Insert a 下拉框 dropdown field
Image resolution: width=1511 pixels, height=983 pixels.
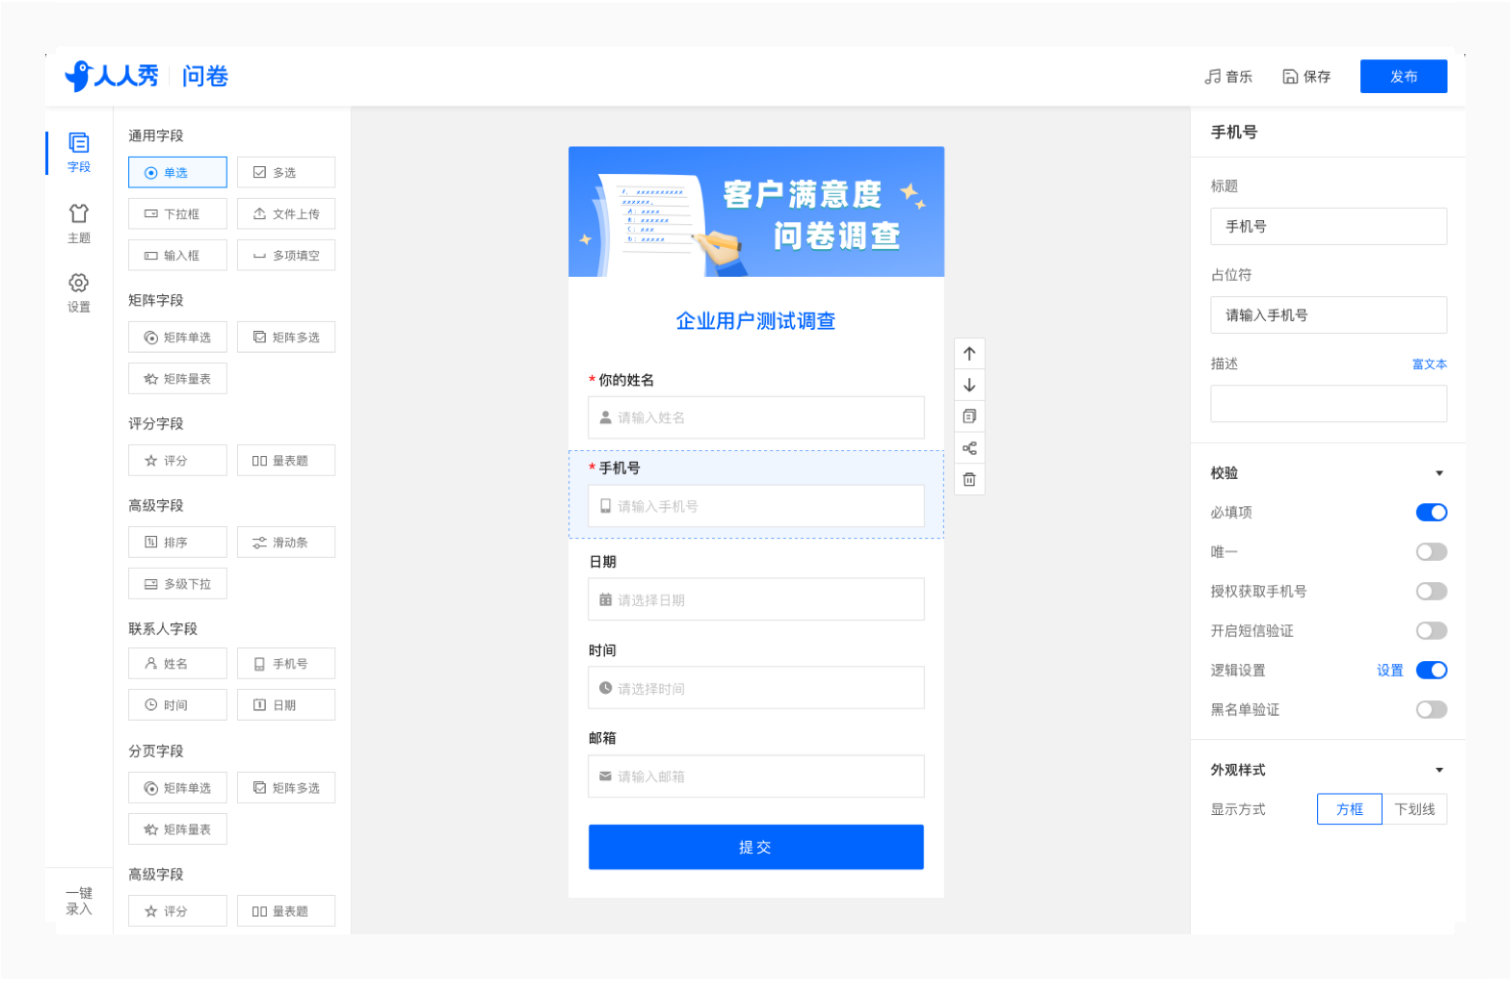pos(177,214)
